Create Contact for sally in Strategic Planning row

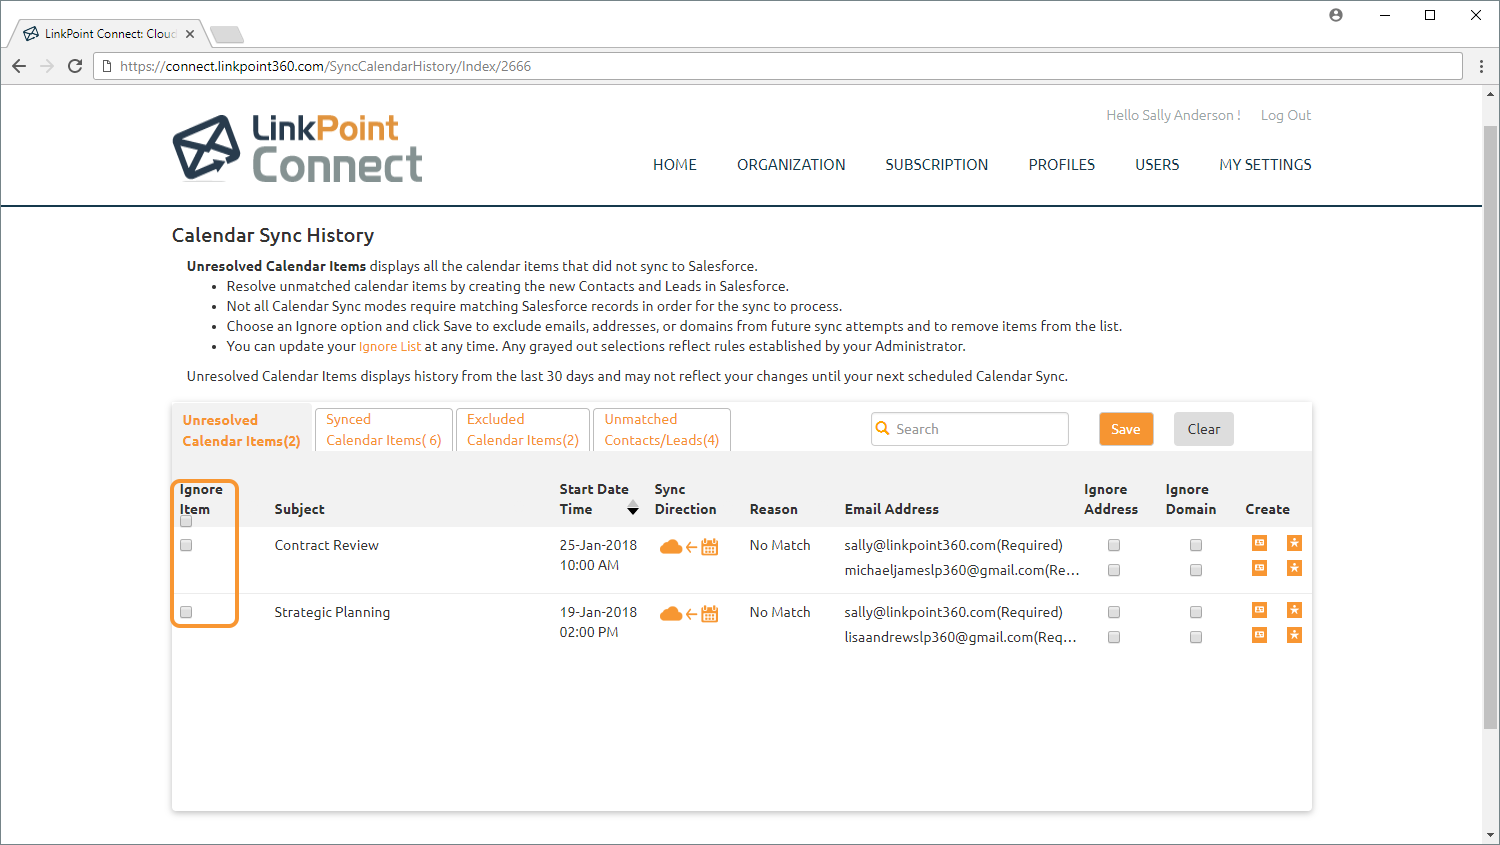(x=1259, y=610)
